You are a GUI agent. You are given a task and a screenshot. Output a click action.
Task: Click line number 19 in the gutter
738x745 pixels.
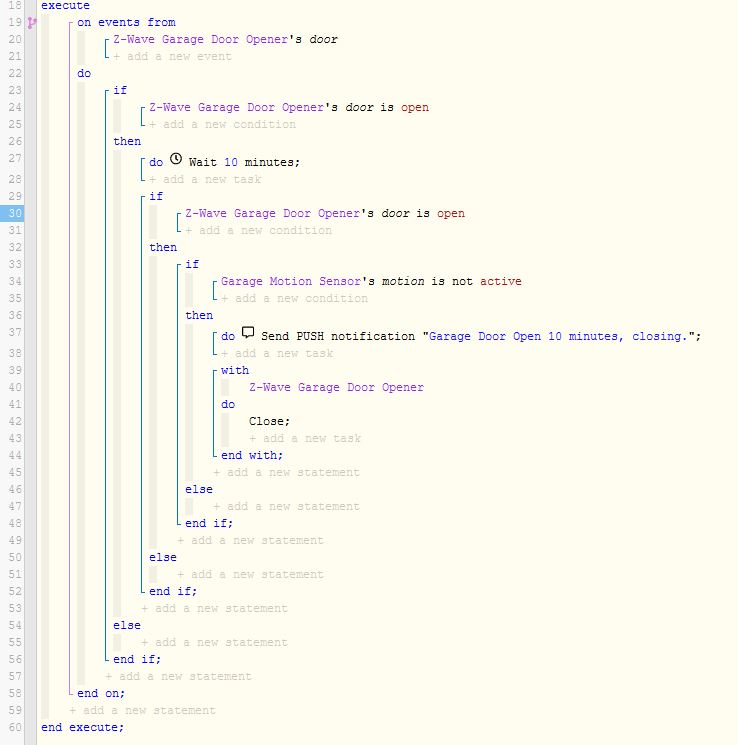(x=15, y=22)
